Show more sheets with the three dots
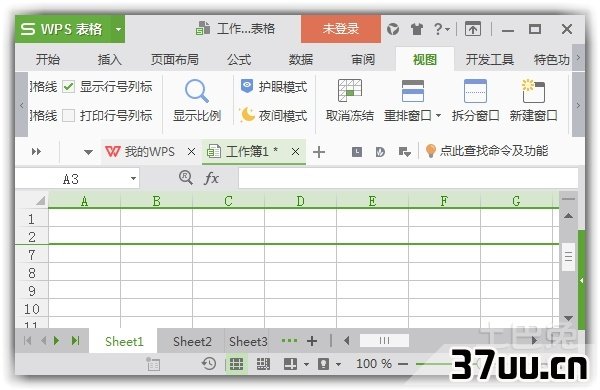Image resolution: width=600 pixels, height=390 pixels. pos(289,340)
